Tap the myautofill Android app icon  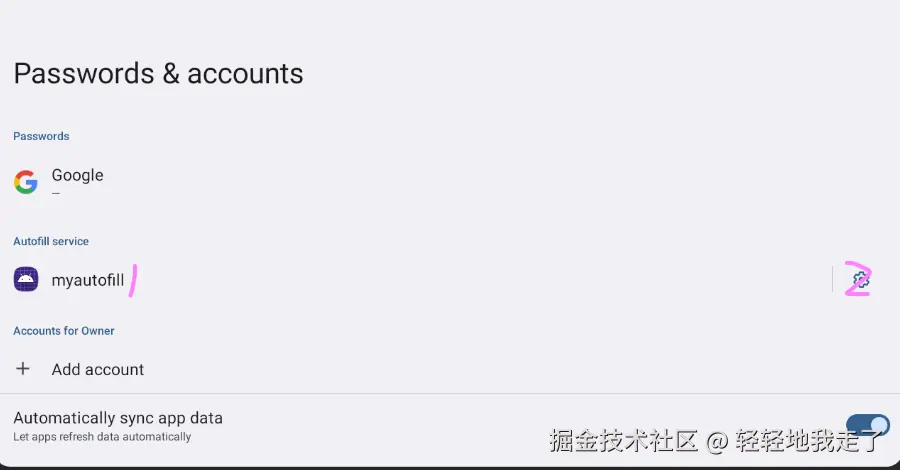point(26,279)
